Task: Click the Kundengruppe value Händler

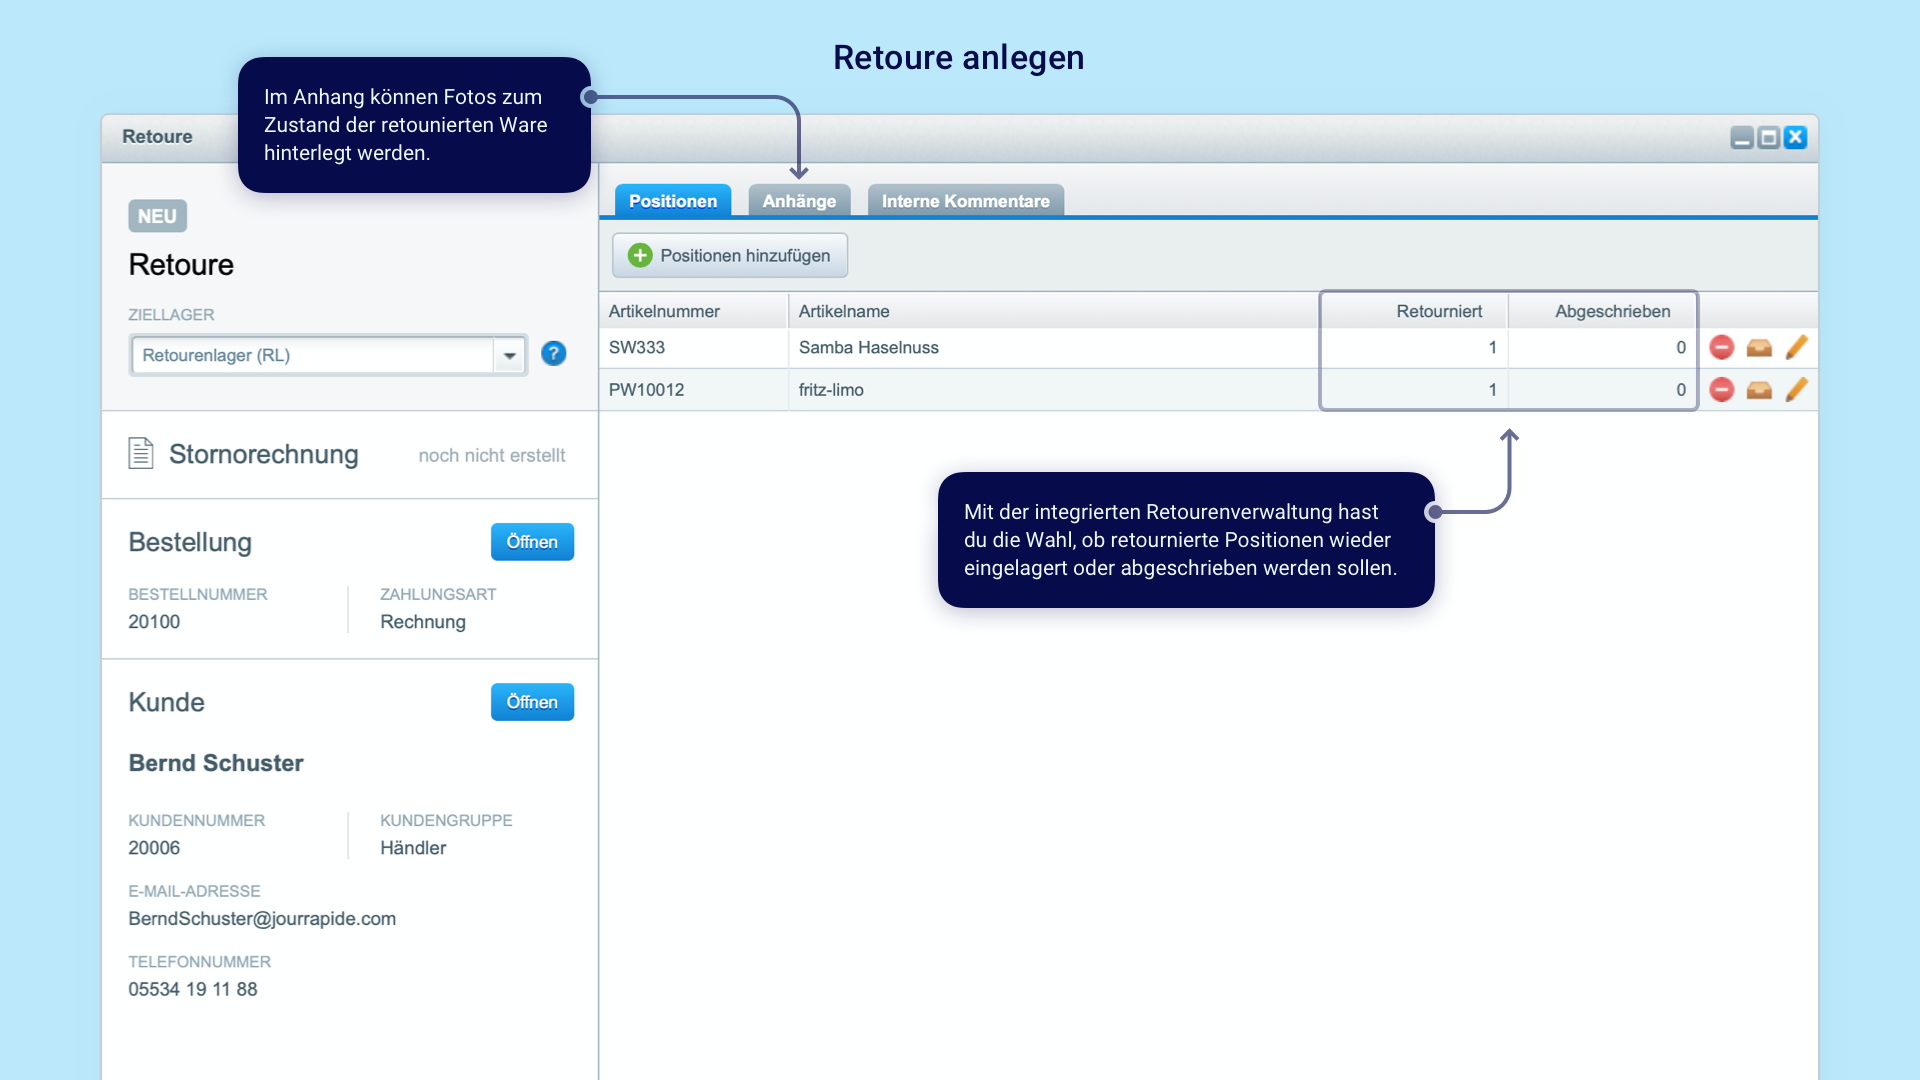Action: 413,848
